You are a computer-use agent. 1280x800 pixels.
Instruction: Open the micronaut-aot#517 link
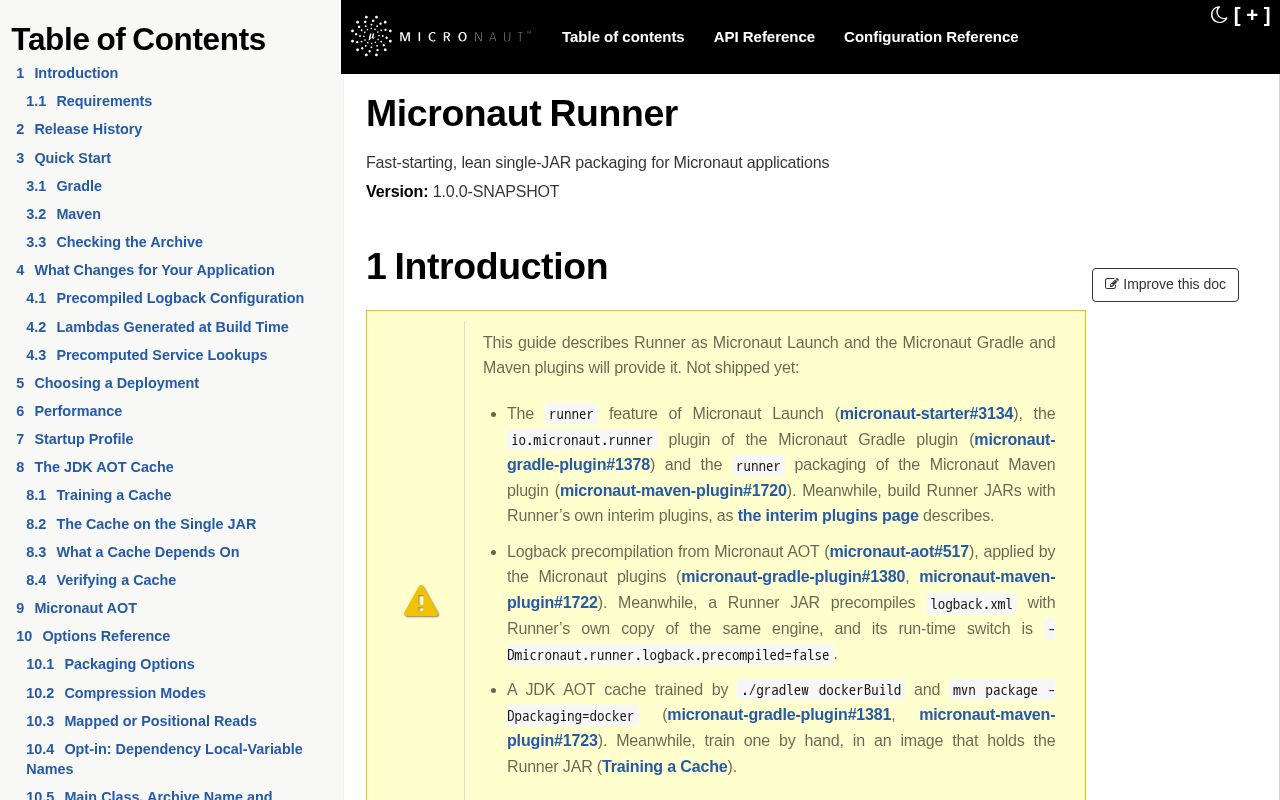click(899, 551)
